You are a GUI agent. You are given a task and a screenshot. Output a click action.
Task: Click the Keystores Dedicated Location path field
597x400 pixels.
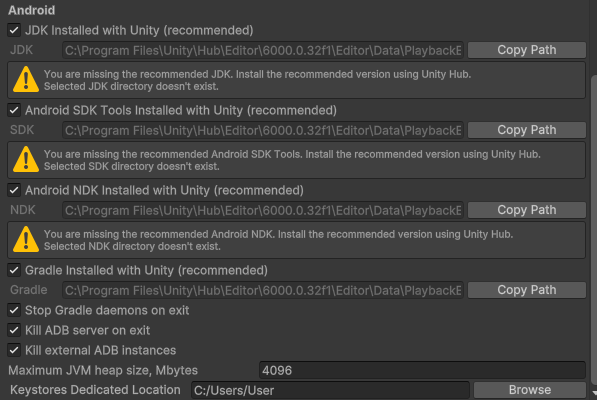[330, 390]
